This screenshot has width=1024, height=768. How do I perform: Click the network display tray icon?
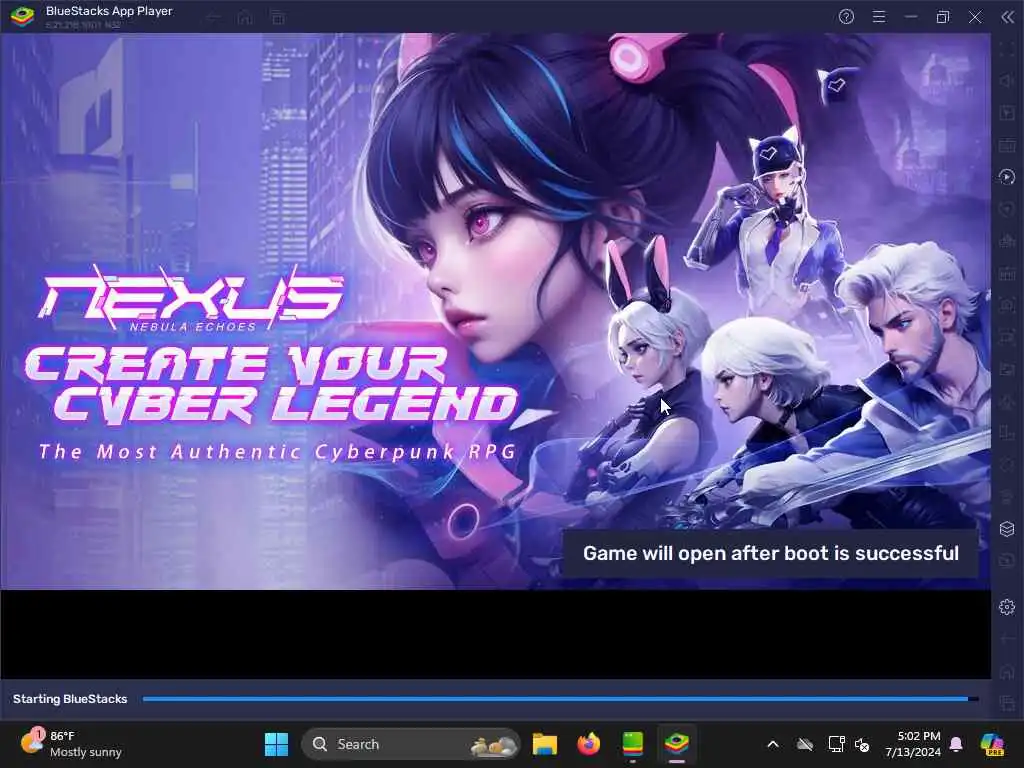(x=836, y=744)
